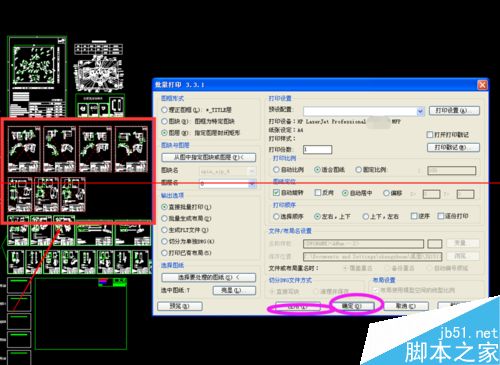Select 上下,左右 print order option
500x365 pixels.
366,216
